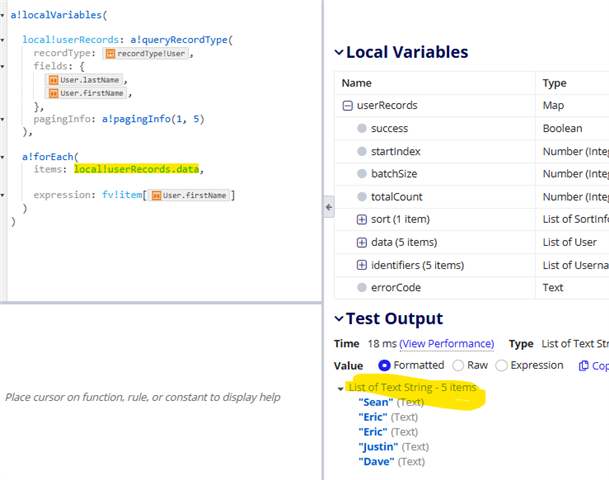Select the Expression value radio button
Viewport: 609px width, 480px height.
502,366
